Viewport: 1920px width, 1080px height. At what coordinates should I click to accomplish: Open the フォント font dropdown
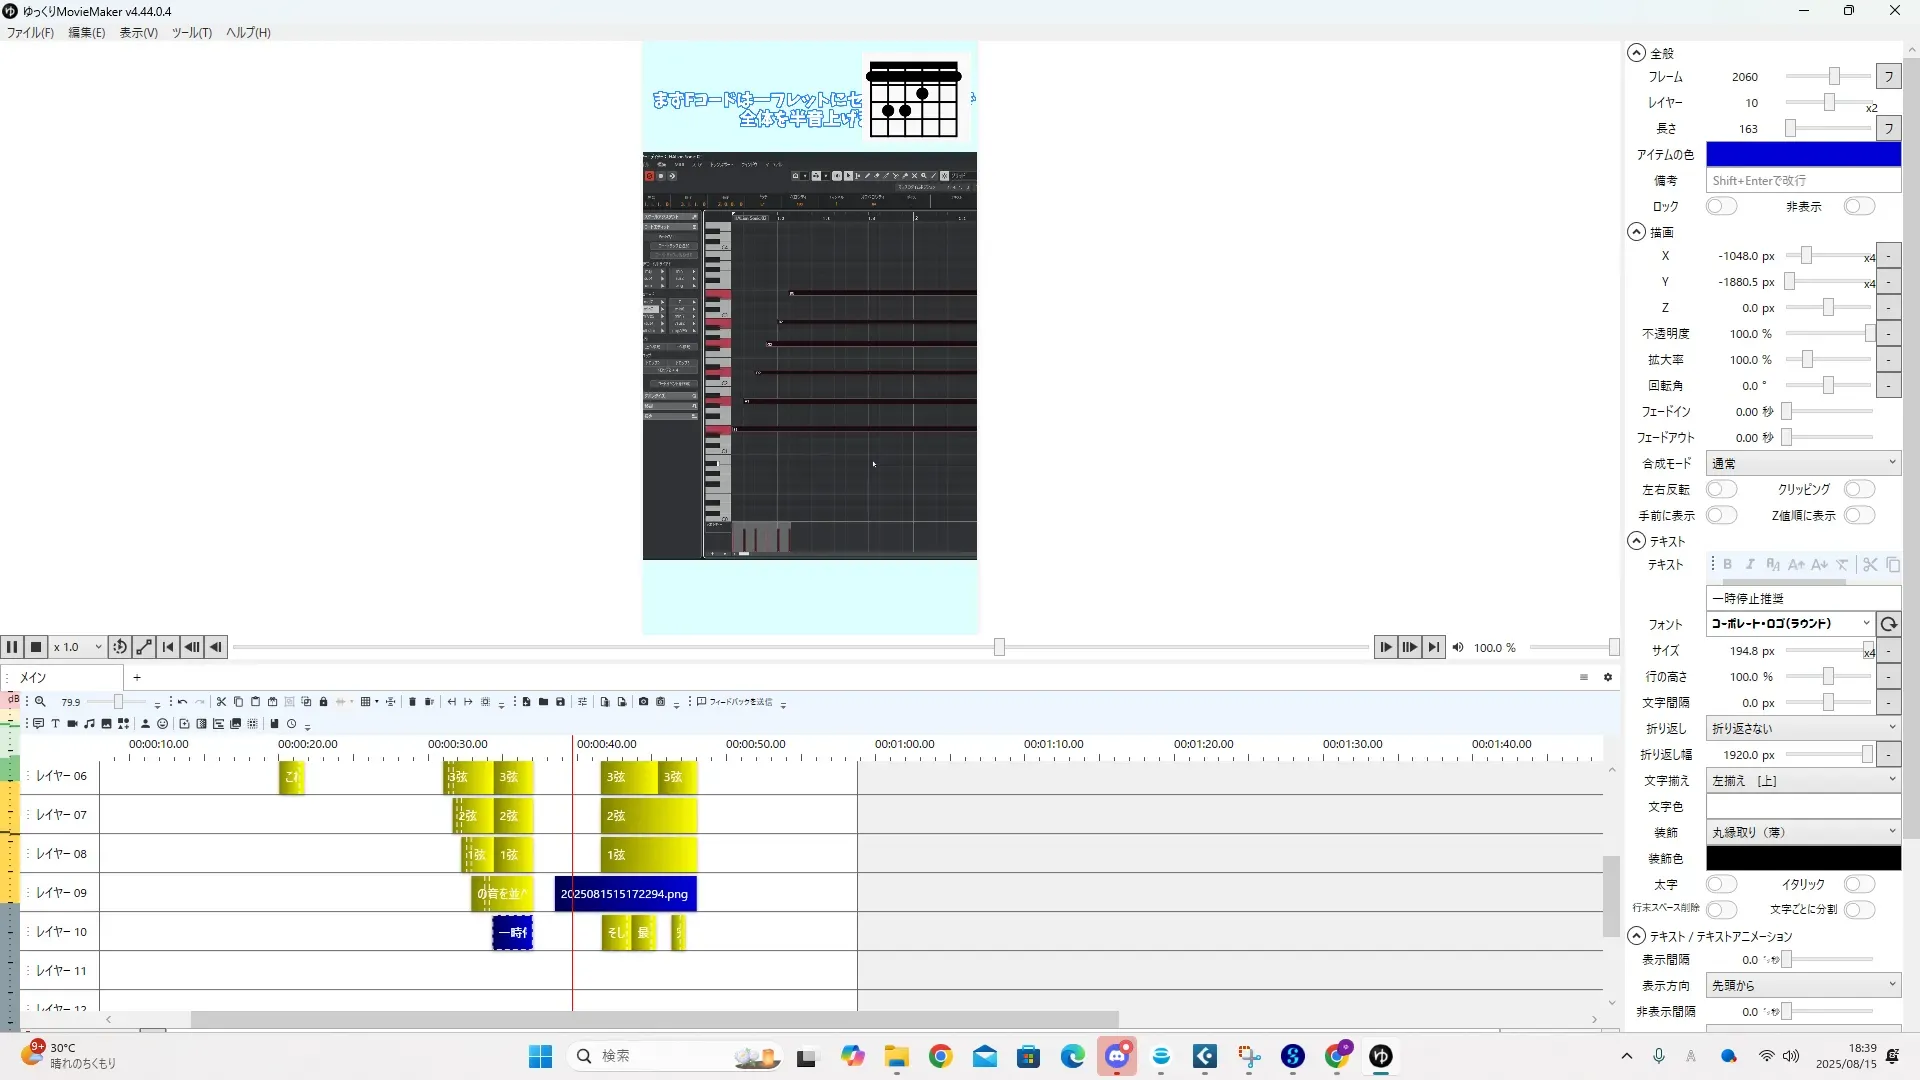1790,623
